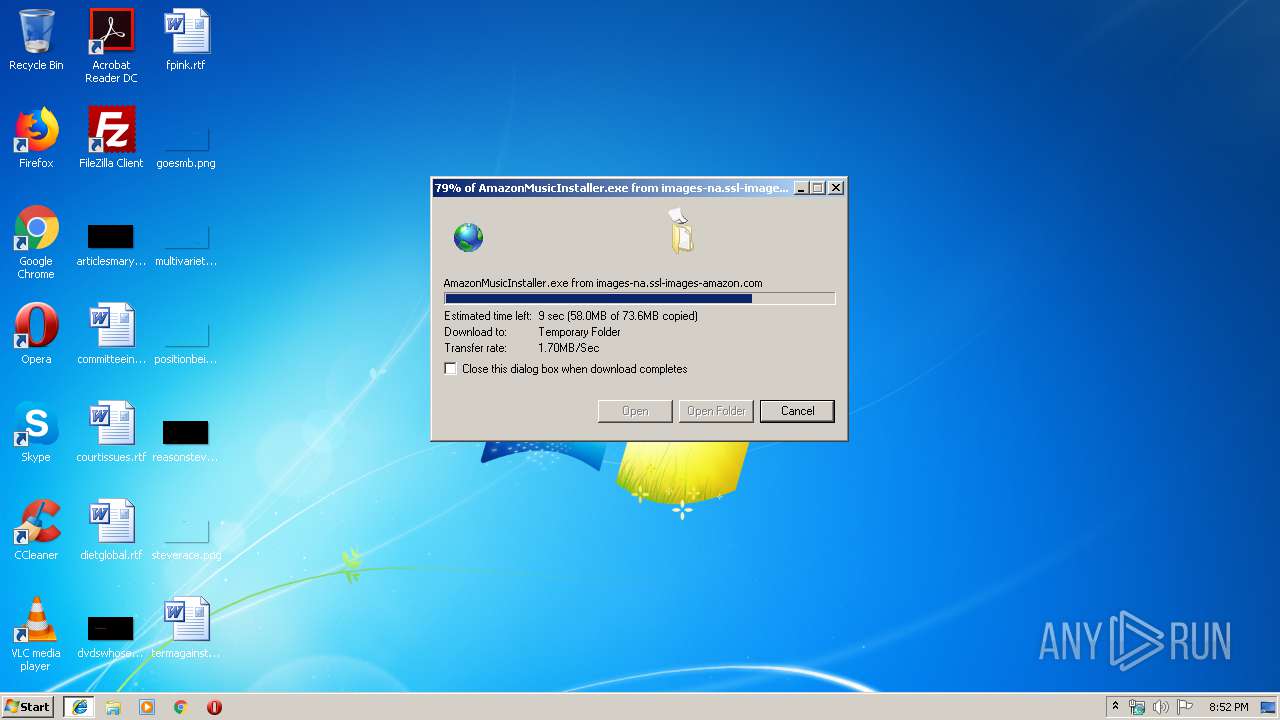Select the fpink.rtf document icon
Screen dimensions: 1280x720
[x=186, y=40]
